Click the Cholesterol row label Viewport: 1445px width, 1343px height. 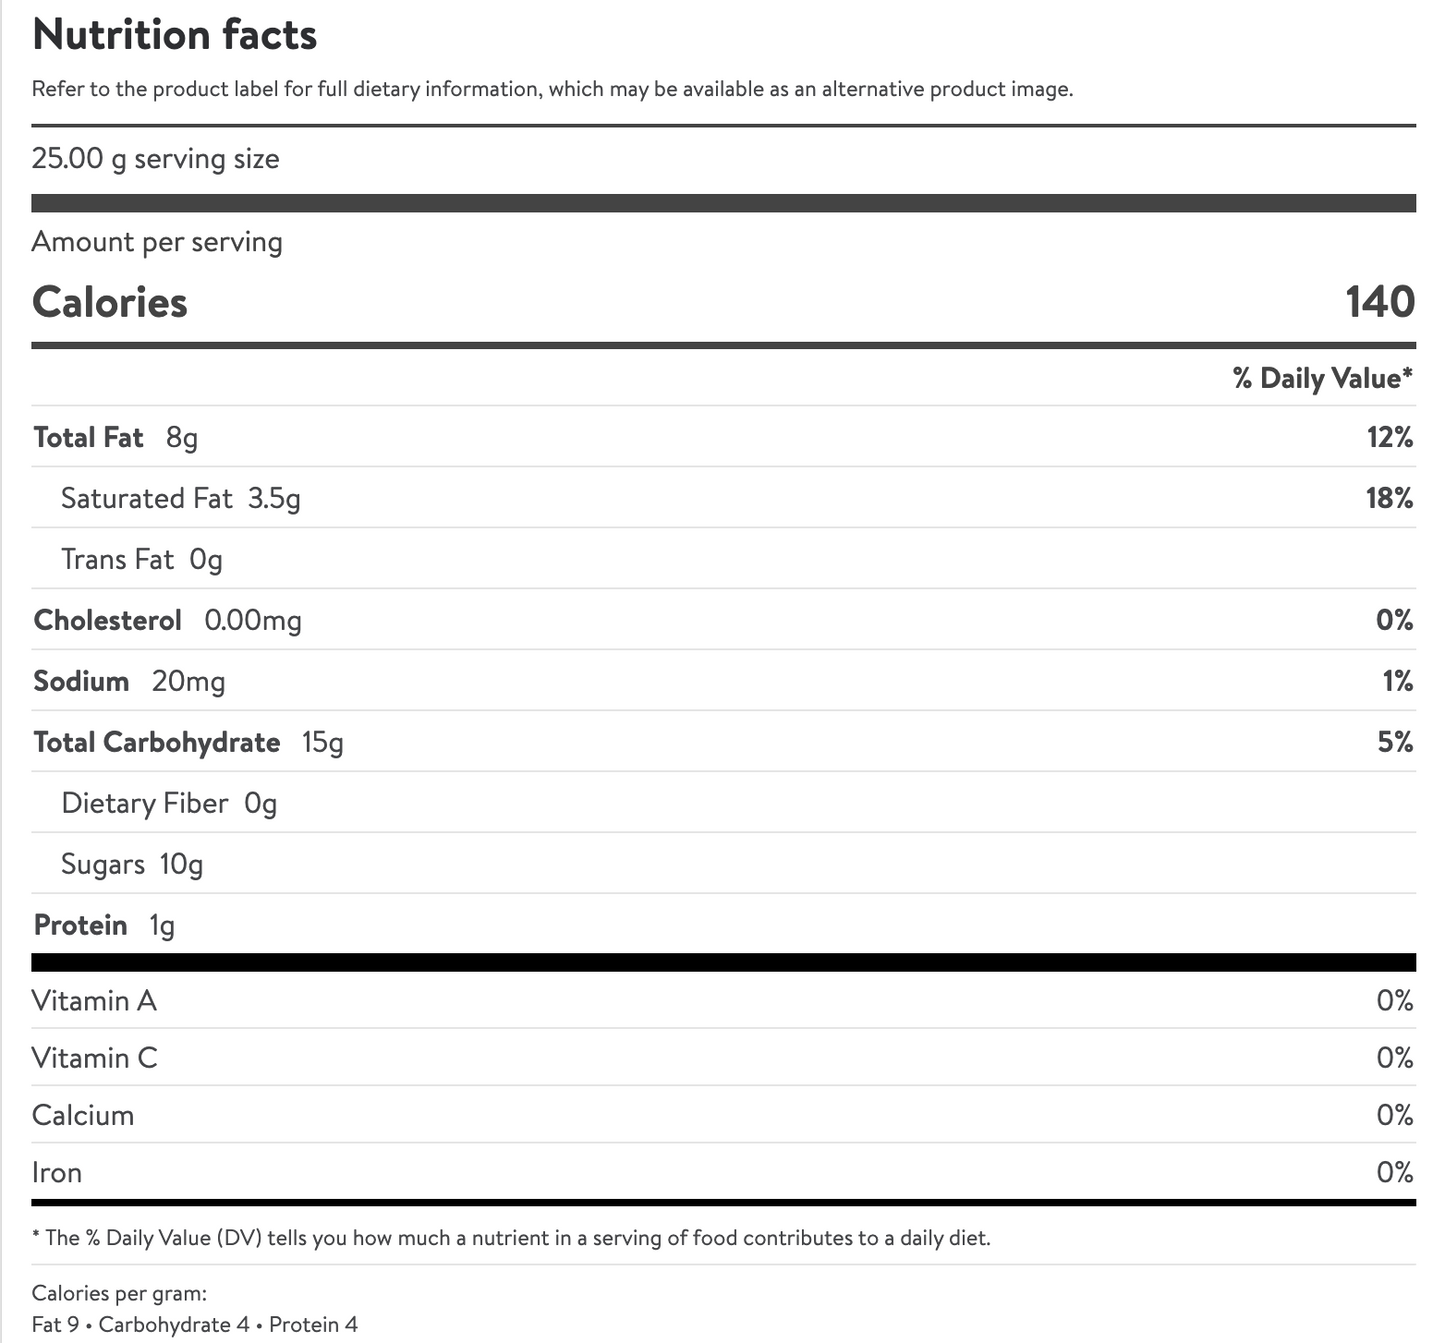(x=108, y=621)
